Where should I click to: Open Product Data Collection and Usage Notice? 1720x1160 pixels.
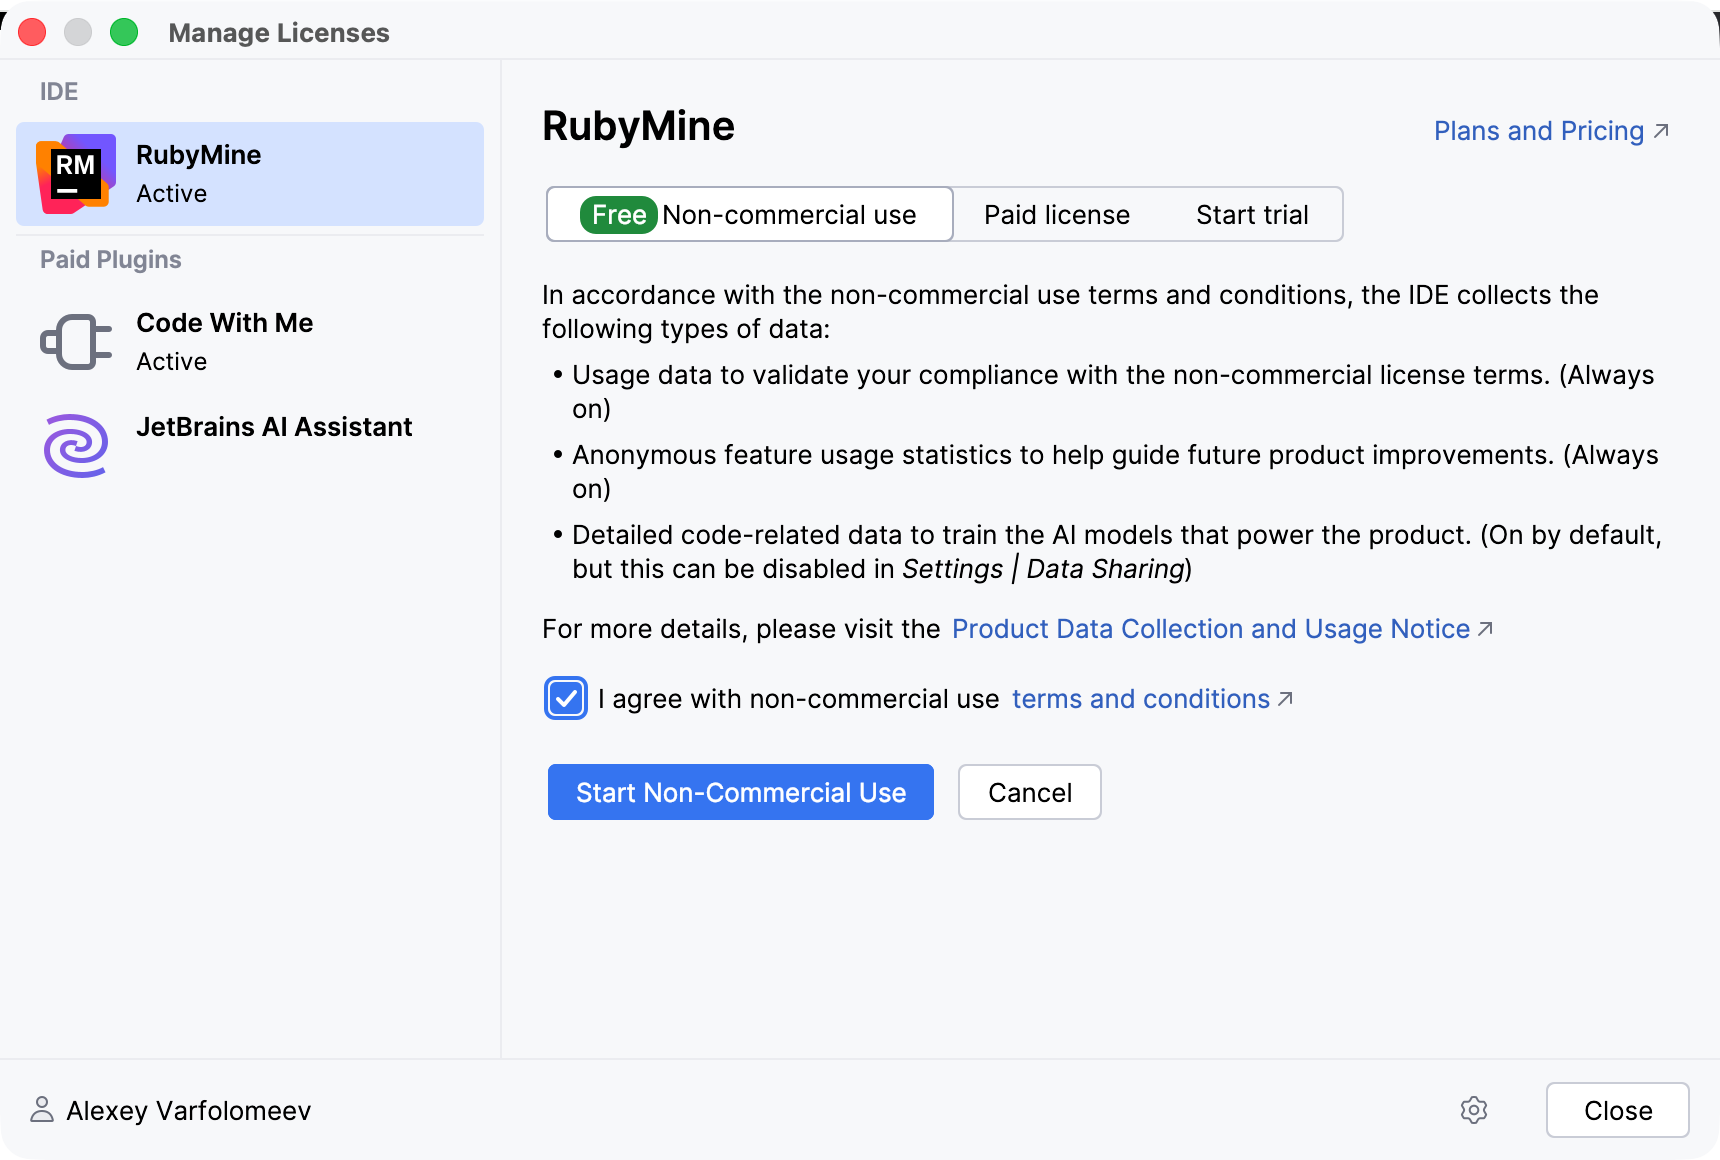[x=1222, y=629]
